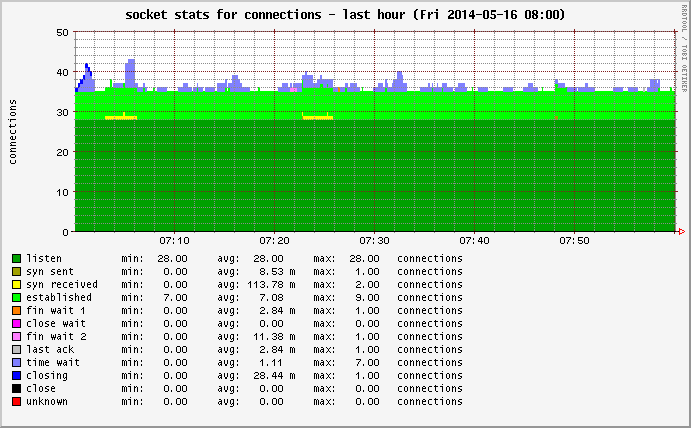Click the time wait purple legend swatch
691x428 pixels.
(16, 362)
